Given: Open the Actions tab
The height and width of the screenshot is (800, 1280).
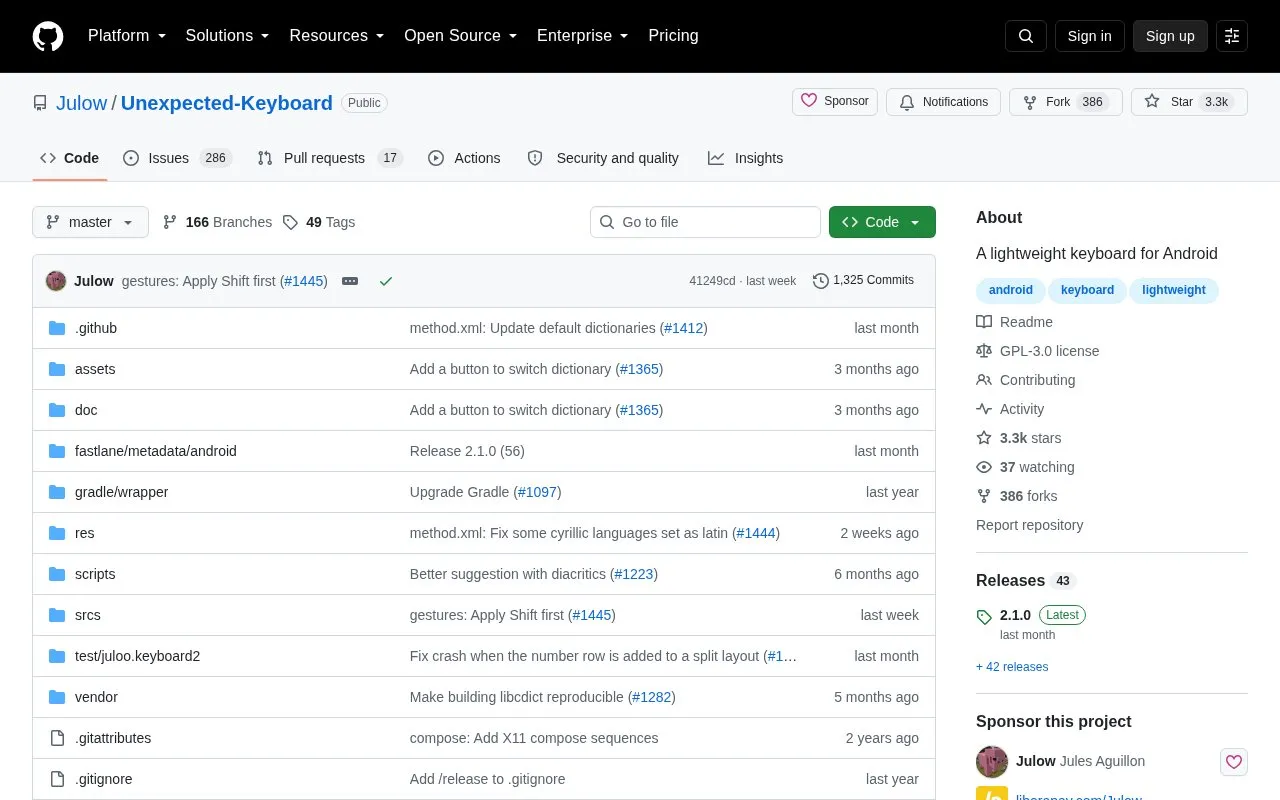Looking at the screenshot, I should 464,158.
